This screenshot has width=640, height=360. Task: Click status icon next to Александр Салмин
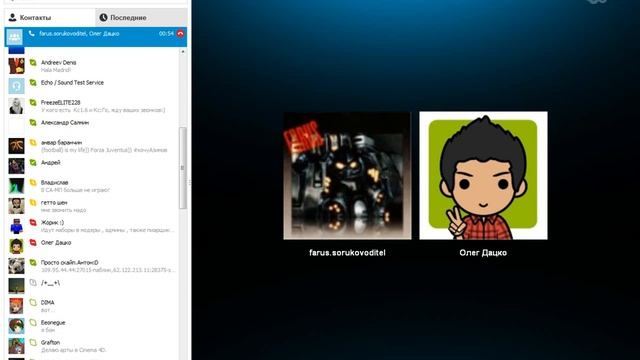(x=33, y=122)
